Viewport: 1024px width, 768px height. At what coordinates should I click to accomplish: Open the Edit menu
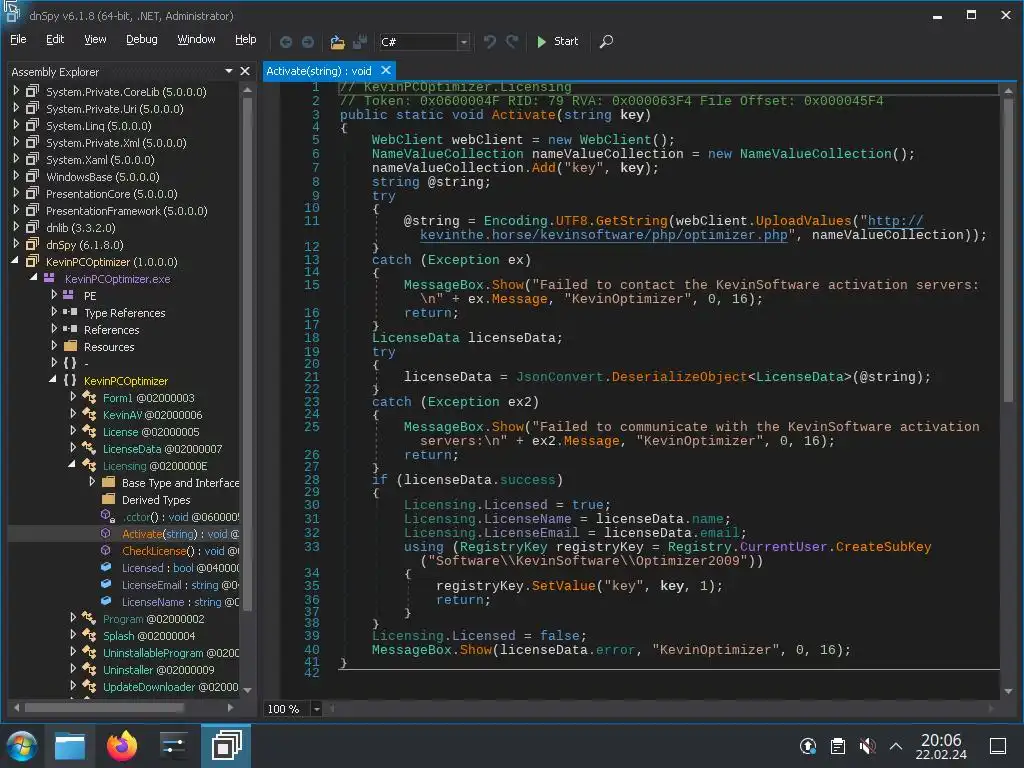tap(55, 40)
